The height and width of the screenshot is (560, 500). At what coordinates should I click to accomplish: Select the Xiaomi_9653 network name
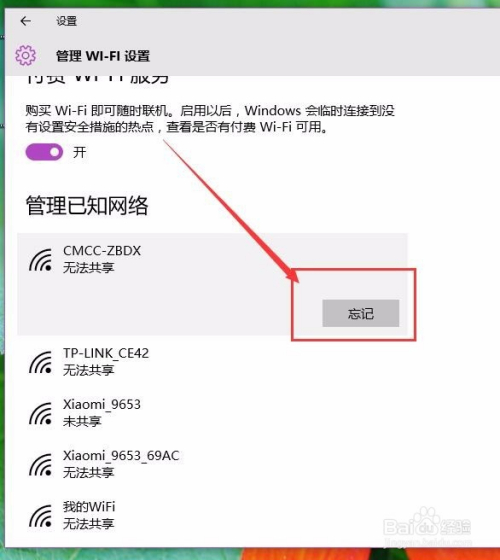coord(102,404)
